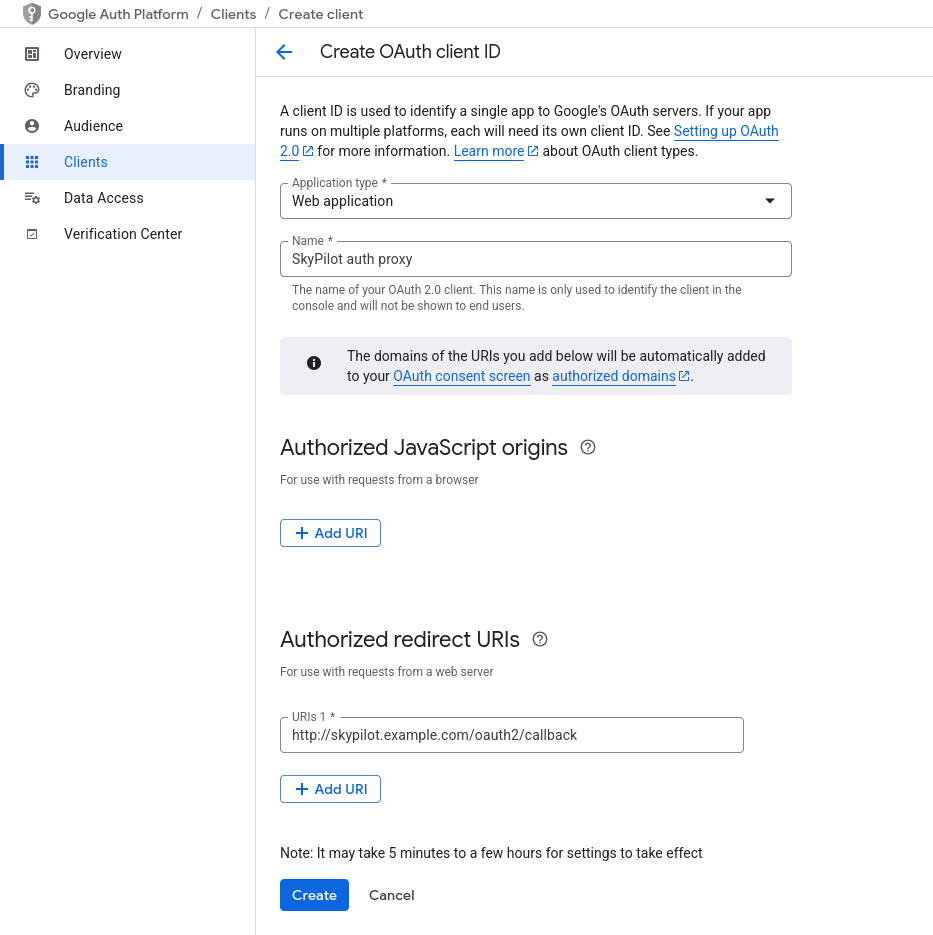This screenshot has height=935, width=933.
Task: Click the URIs 1 redirect input field
Action: pos(512,735)
